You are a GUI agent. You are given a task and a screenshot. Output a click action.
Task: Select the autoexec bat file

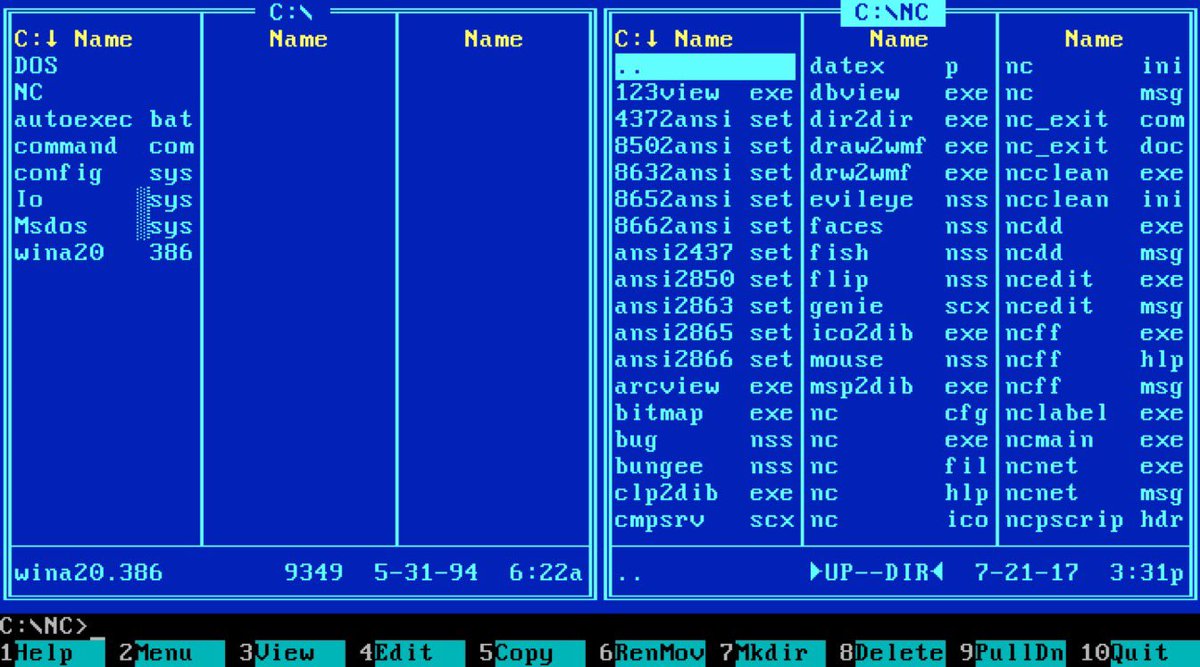(x=104, y=119)
